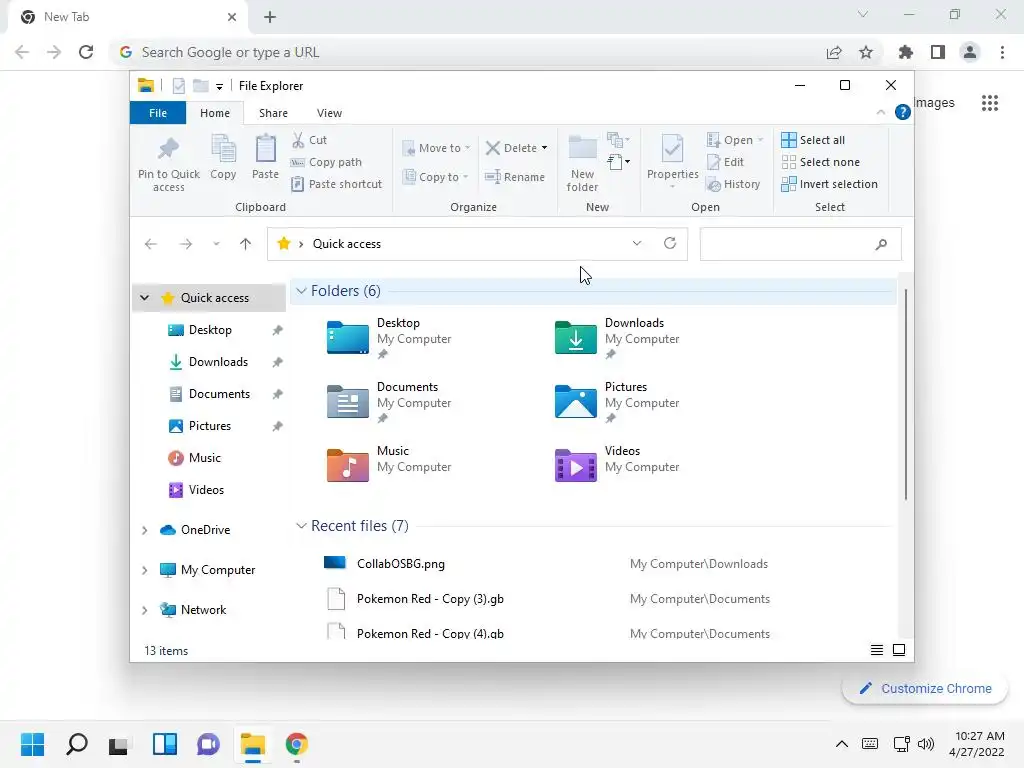Click Select none in ribbon
1024x768 pixels.
pos(820,162)
